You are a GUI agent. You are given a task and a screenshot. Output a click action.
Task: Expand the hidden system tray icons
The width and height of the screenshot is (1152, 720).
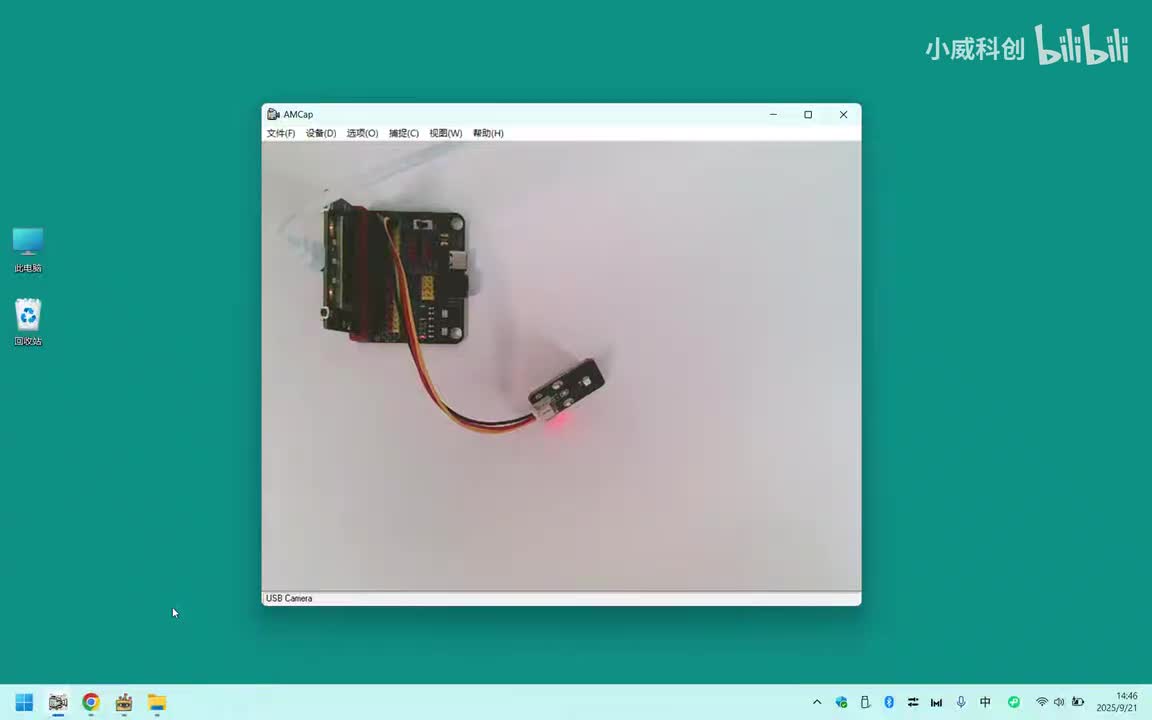[x=817, y=702]
